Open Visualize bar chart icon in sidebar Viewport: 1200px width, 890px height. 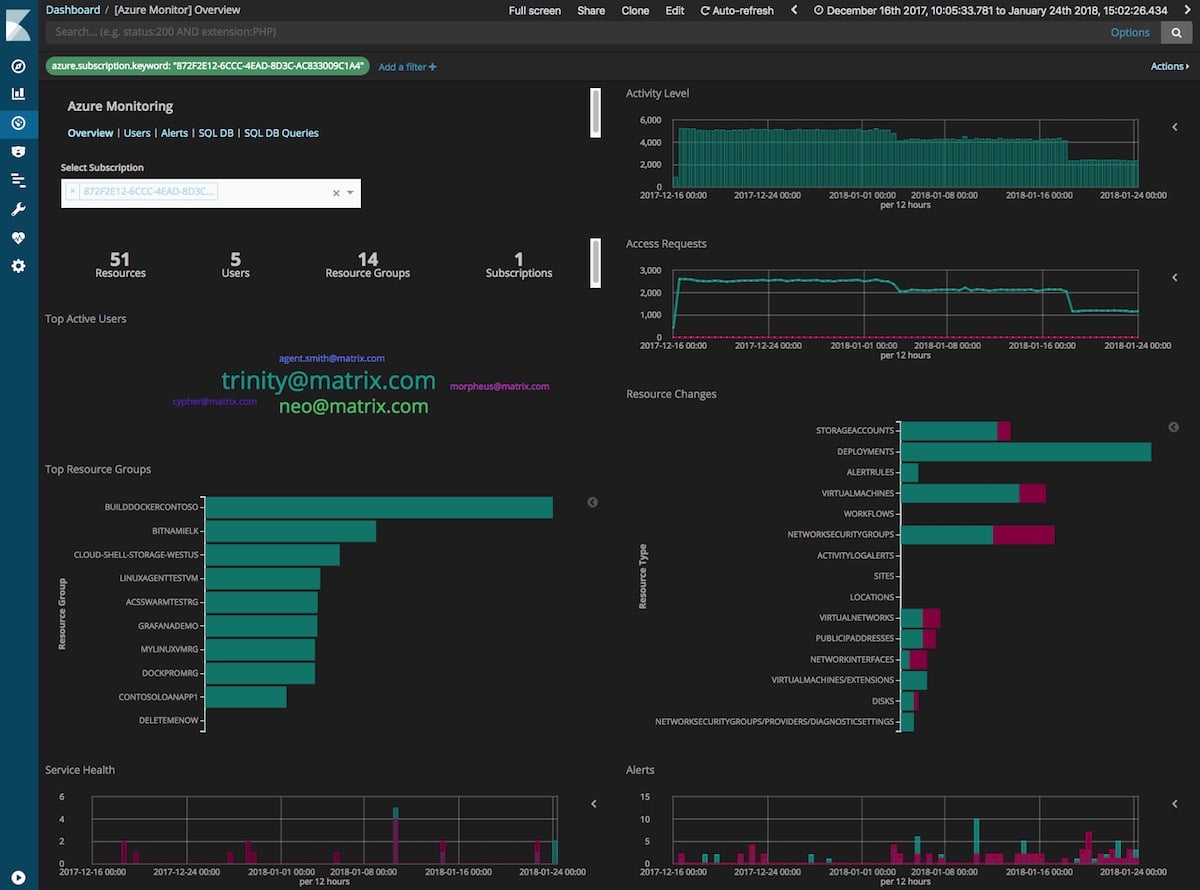click(x=18, y=94)
